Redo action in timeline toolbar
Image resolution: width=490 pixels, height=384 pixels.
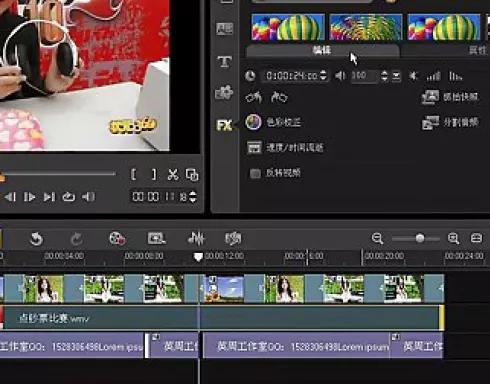(77, 239)
